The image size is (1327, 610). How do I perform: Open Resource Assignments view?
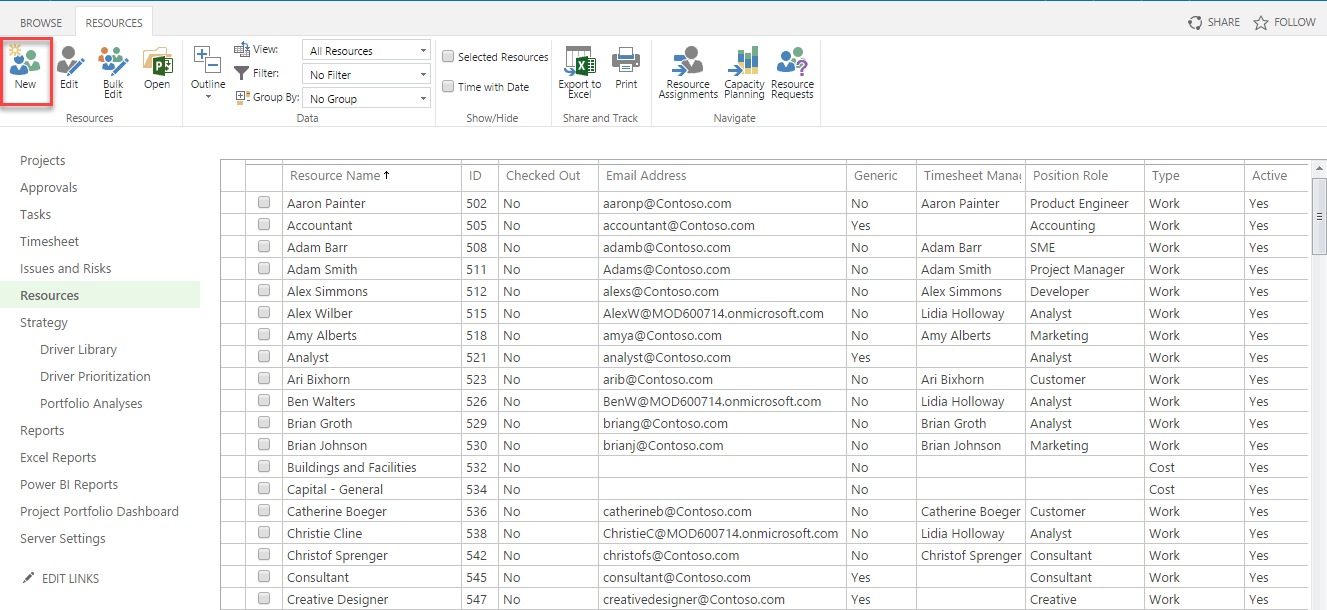click(688, 74)
